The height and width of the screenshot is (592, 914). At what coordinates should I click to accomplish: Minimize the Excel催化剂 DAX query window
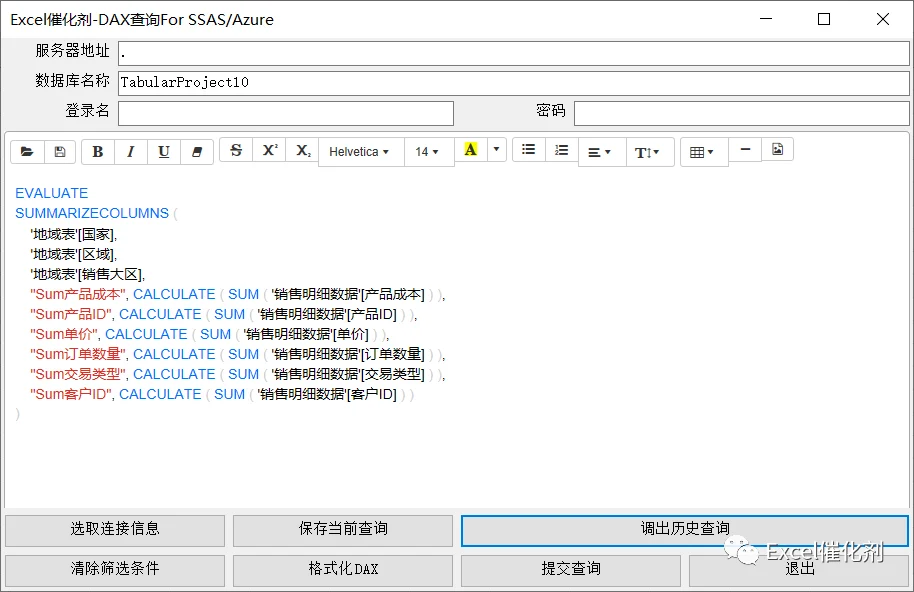[766, 19]
